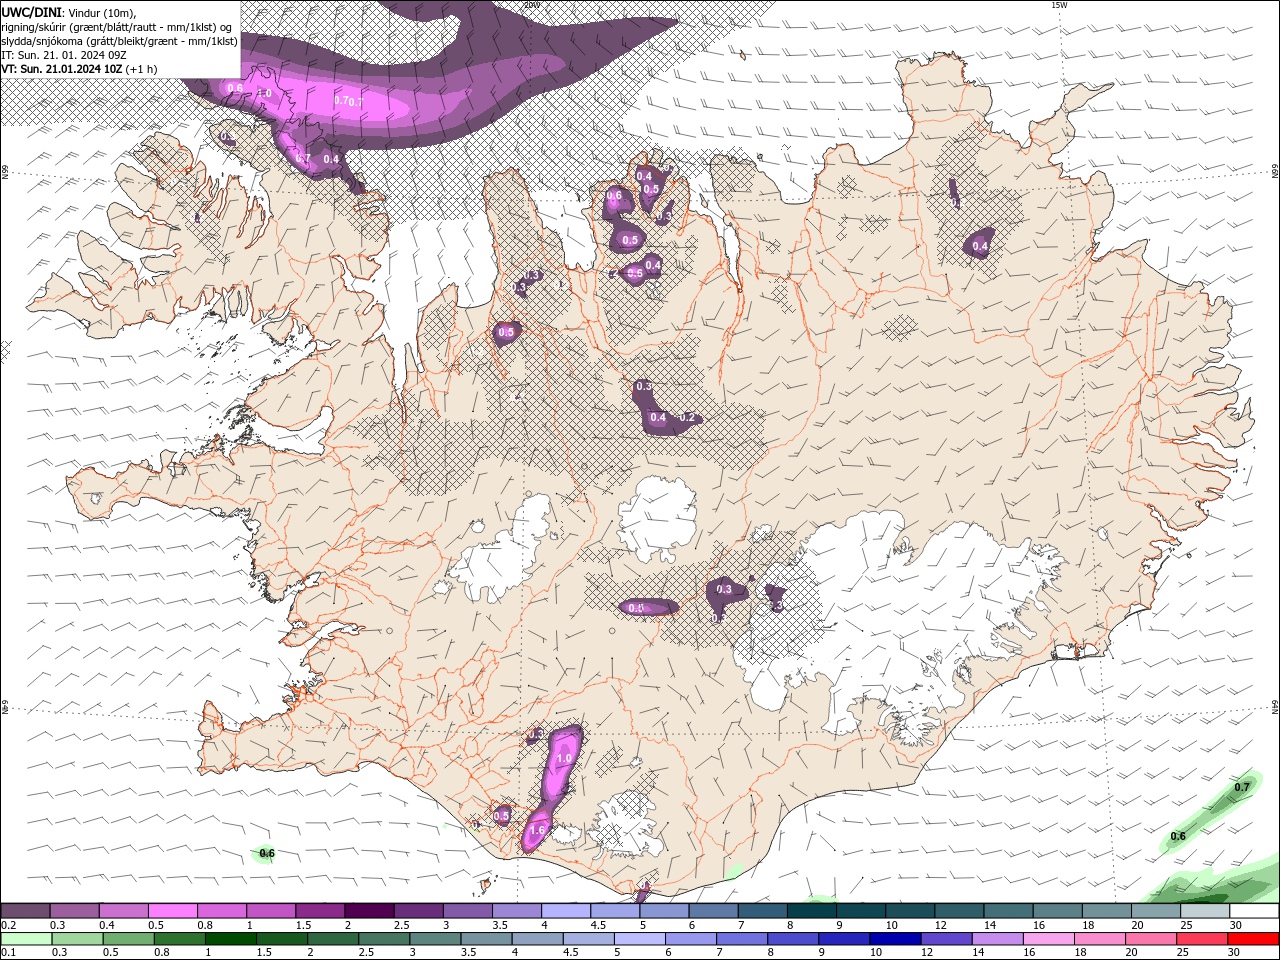
Task: Click the '0.1' number under the lower legend
Action: coord(9,953)
